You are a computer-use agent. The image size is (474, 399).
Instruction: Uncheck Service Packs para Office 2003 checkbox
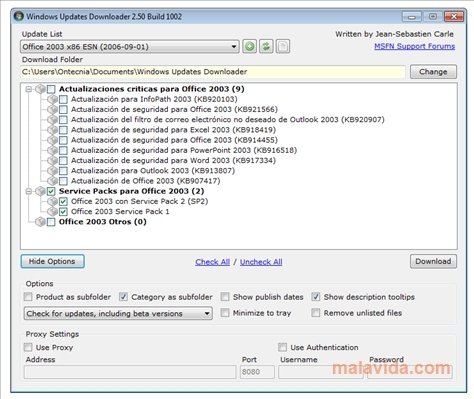pyautogui.click(x=51, y=191)
